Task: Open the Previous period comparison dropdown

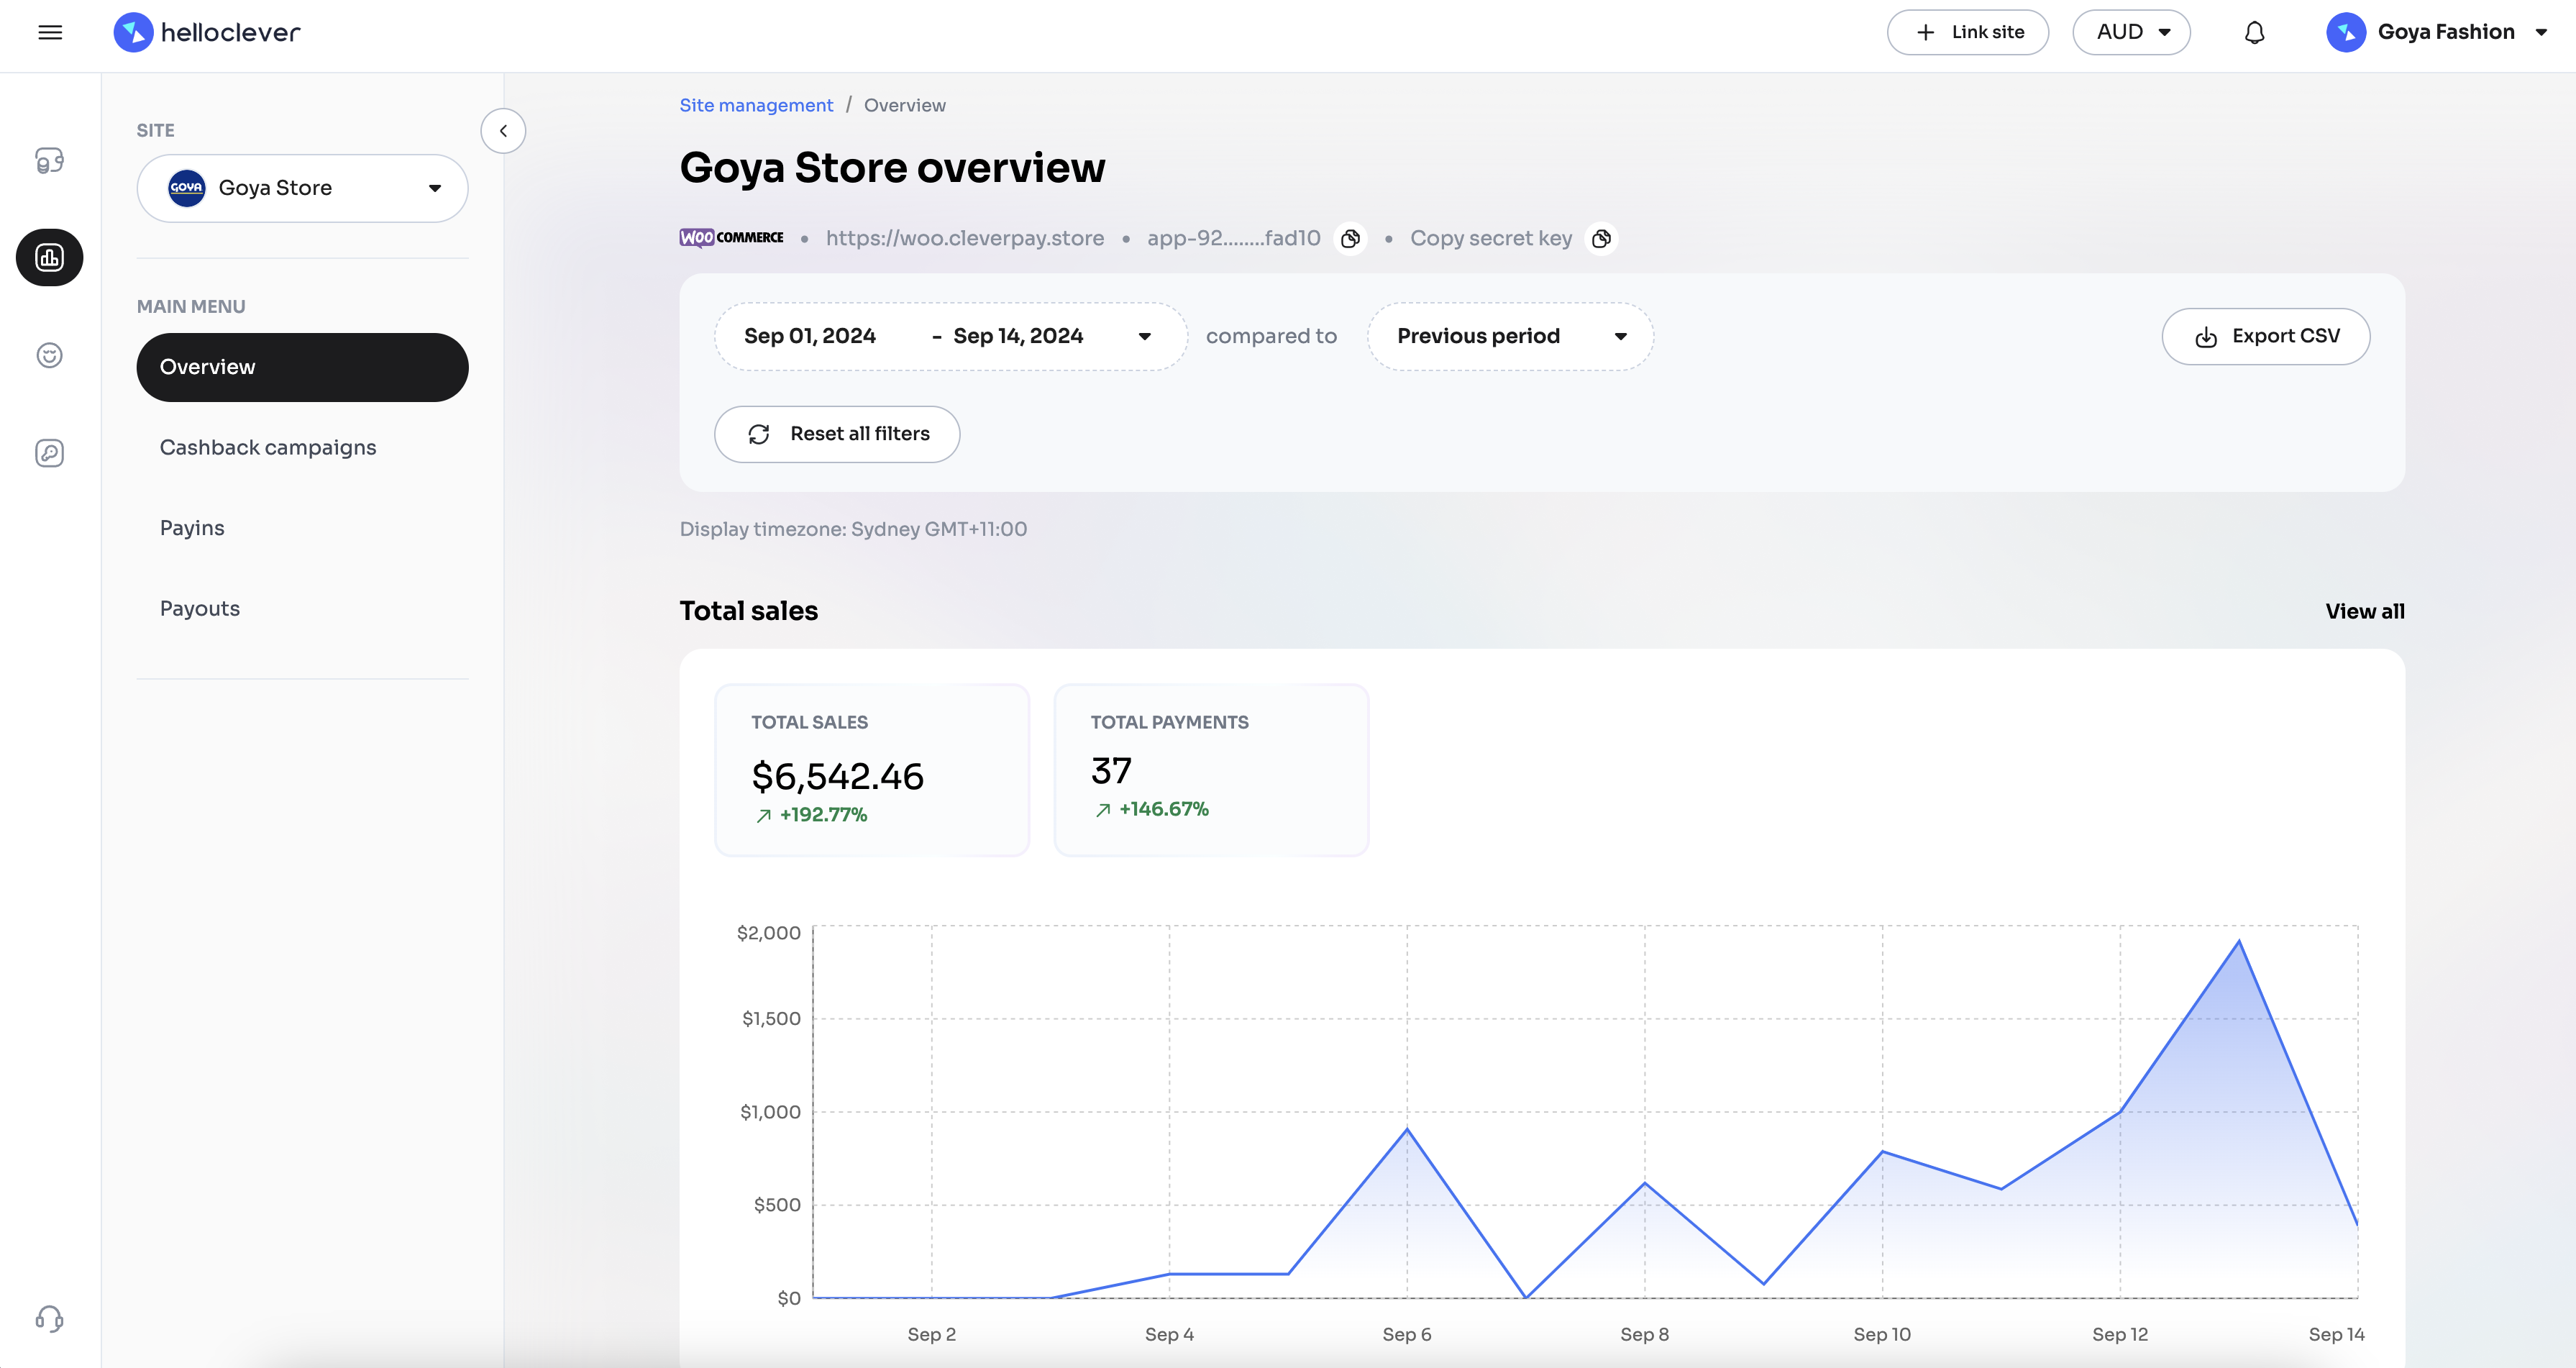Action: [1510, 336]
